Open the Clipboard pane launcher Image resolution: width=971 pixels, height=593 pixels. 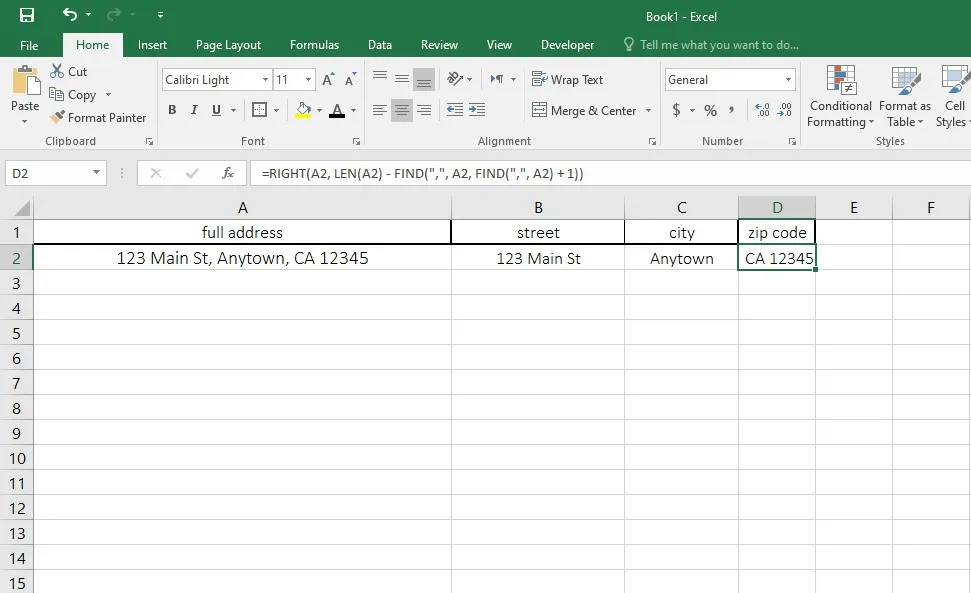(149, 142)
